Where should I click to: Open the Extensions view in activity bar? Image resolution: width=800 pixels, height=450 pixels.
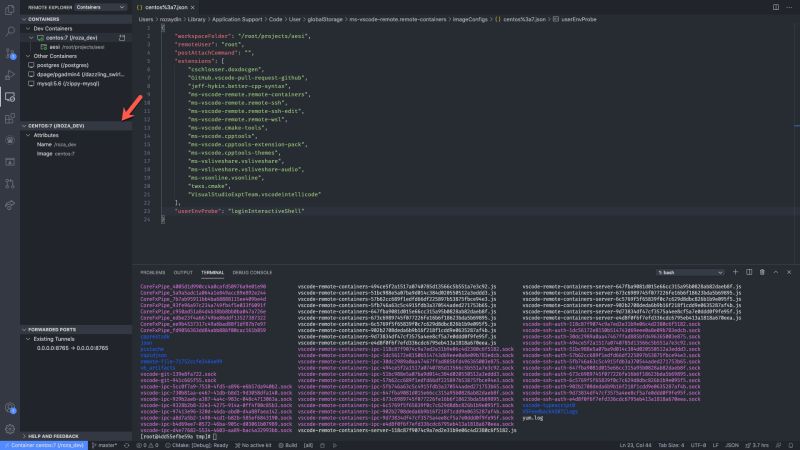click(10, 118)
